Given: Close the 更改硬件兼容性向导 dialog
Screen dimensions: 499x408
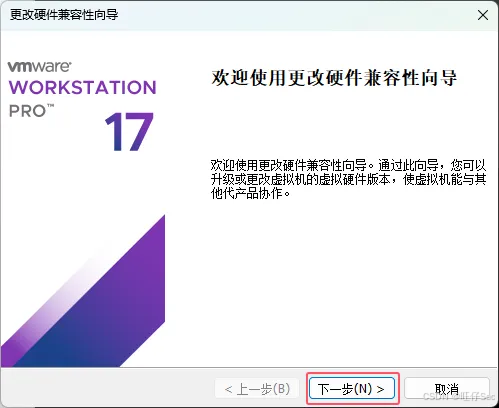Looking at the screenshot, I should 483,15.
